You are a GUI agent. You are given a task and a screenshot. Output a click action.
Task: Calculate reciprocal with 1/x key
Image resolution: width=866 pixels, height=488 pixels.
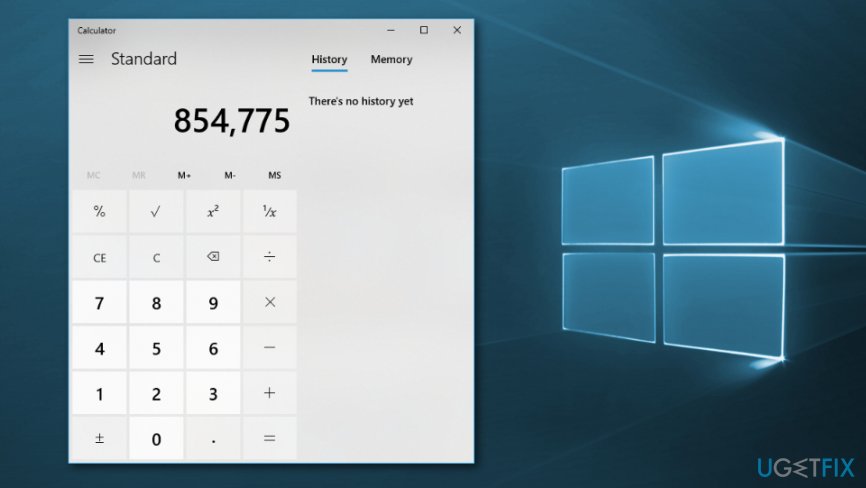click(x=270, y=211)
